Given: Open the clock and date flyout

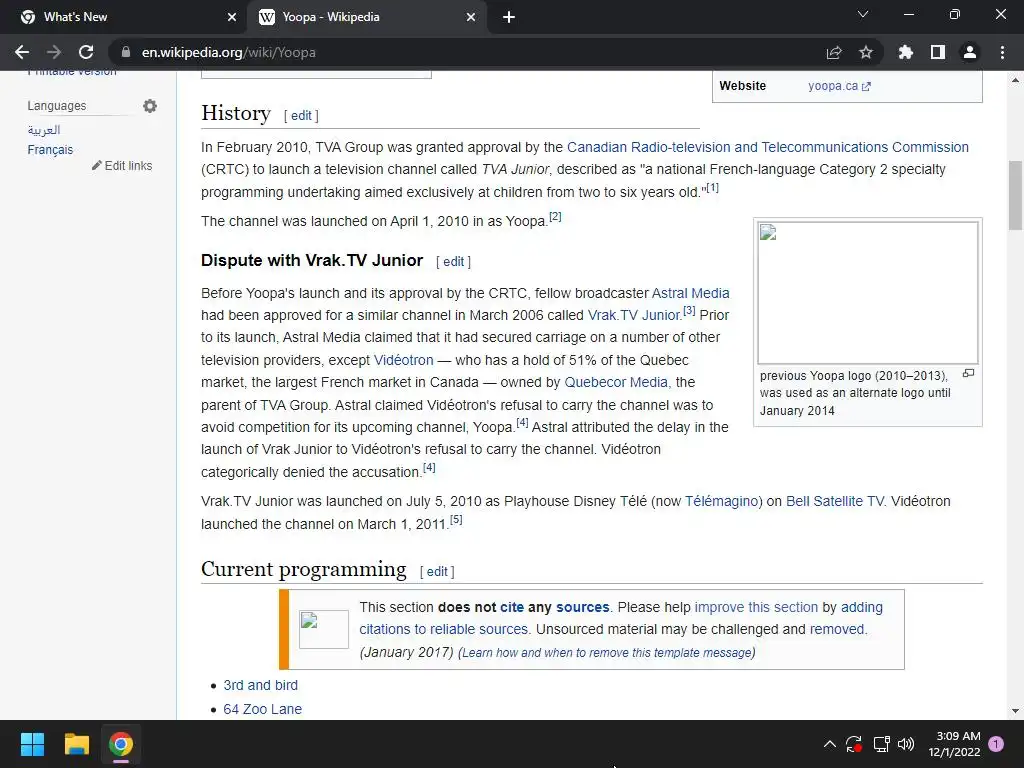Looking at the screenshot, I should tap(954, 744).
